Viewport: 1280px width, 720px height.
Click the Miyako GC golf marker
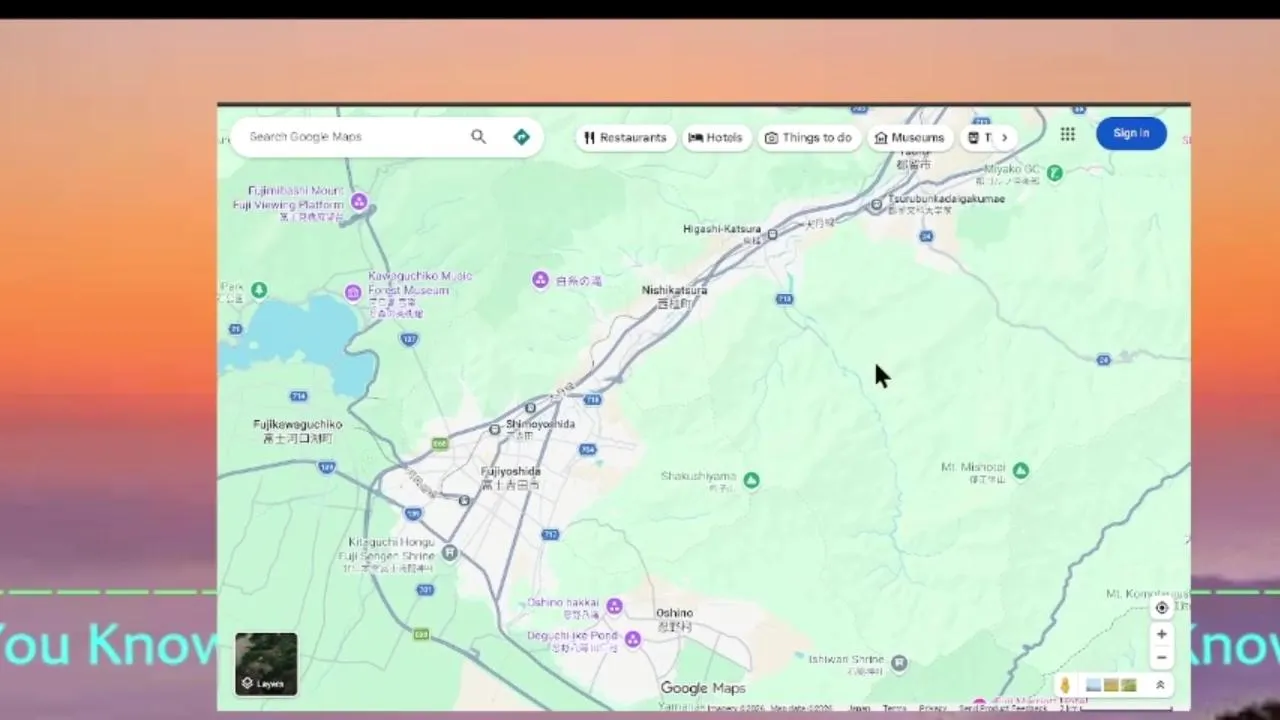point(1054,173)
